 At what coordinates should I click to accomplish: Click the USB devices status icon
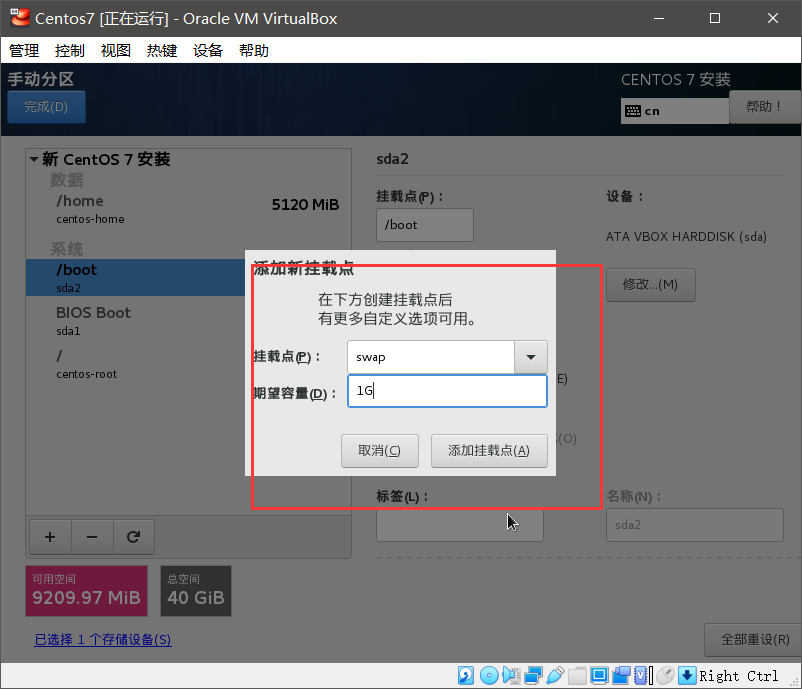click(x=557, y=675)
